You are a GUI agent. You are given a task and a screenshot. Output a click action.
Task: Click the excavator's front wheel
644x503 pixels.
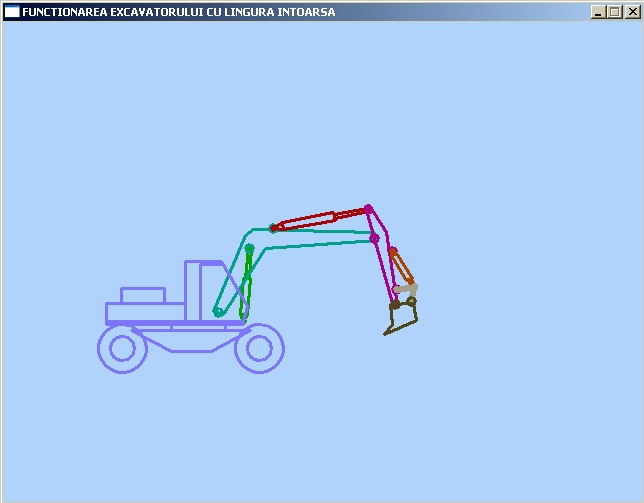(x=259, y=348)
